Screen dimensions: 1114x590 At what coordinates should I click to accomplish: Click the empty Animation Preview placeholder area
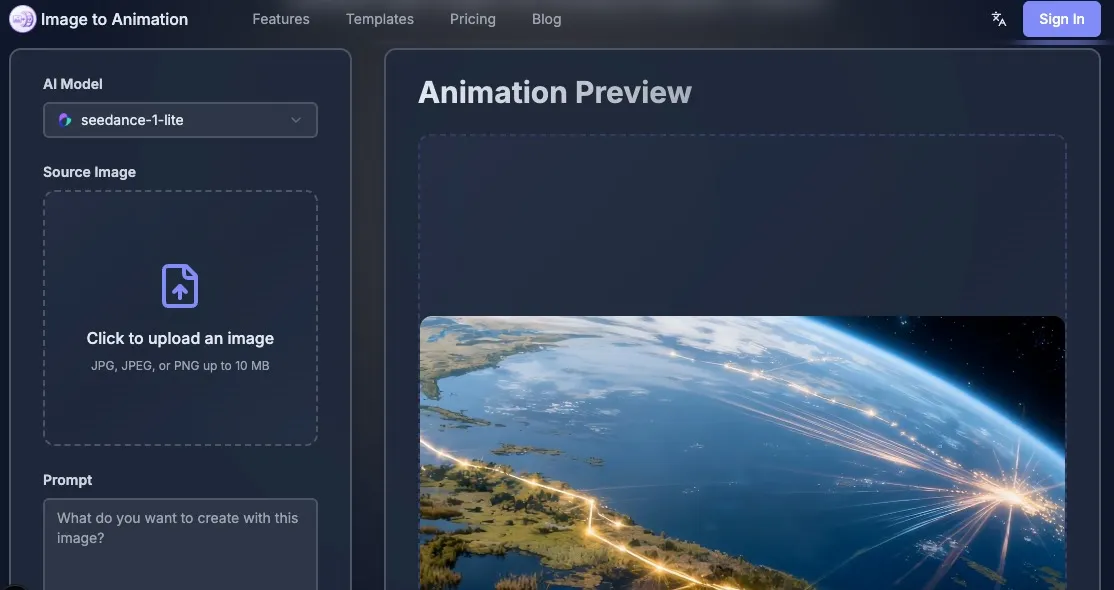tap(742, 222)
